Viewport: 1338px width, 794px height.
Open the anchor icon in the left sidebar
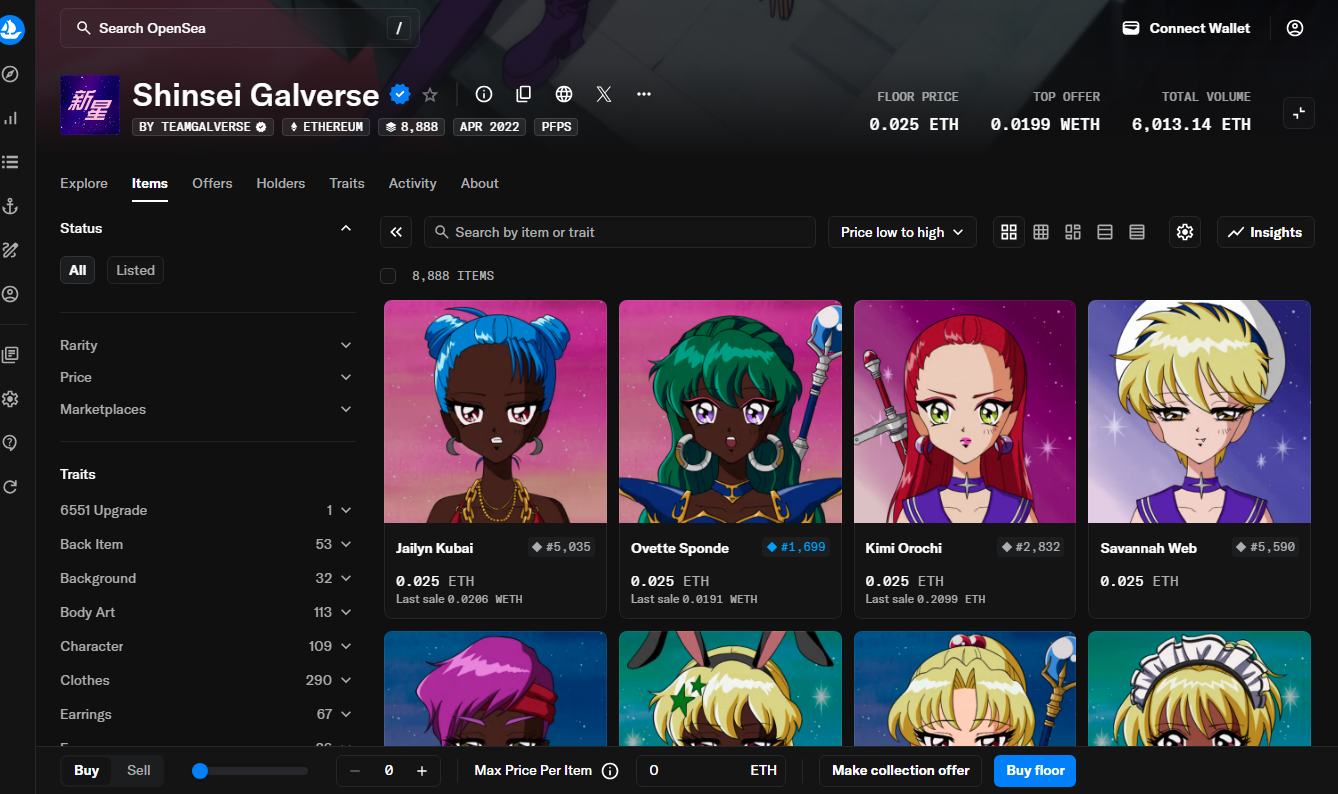[11, 206]
